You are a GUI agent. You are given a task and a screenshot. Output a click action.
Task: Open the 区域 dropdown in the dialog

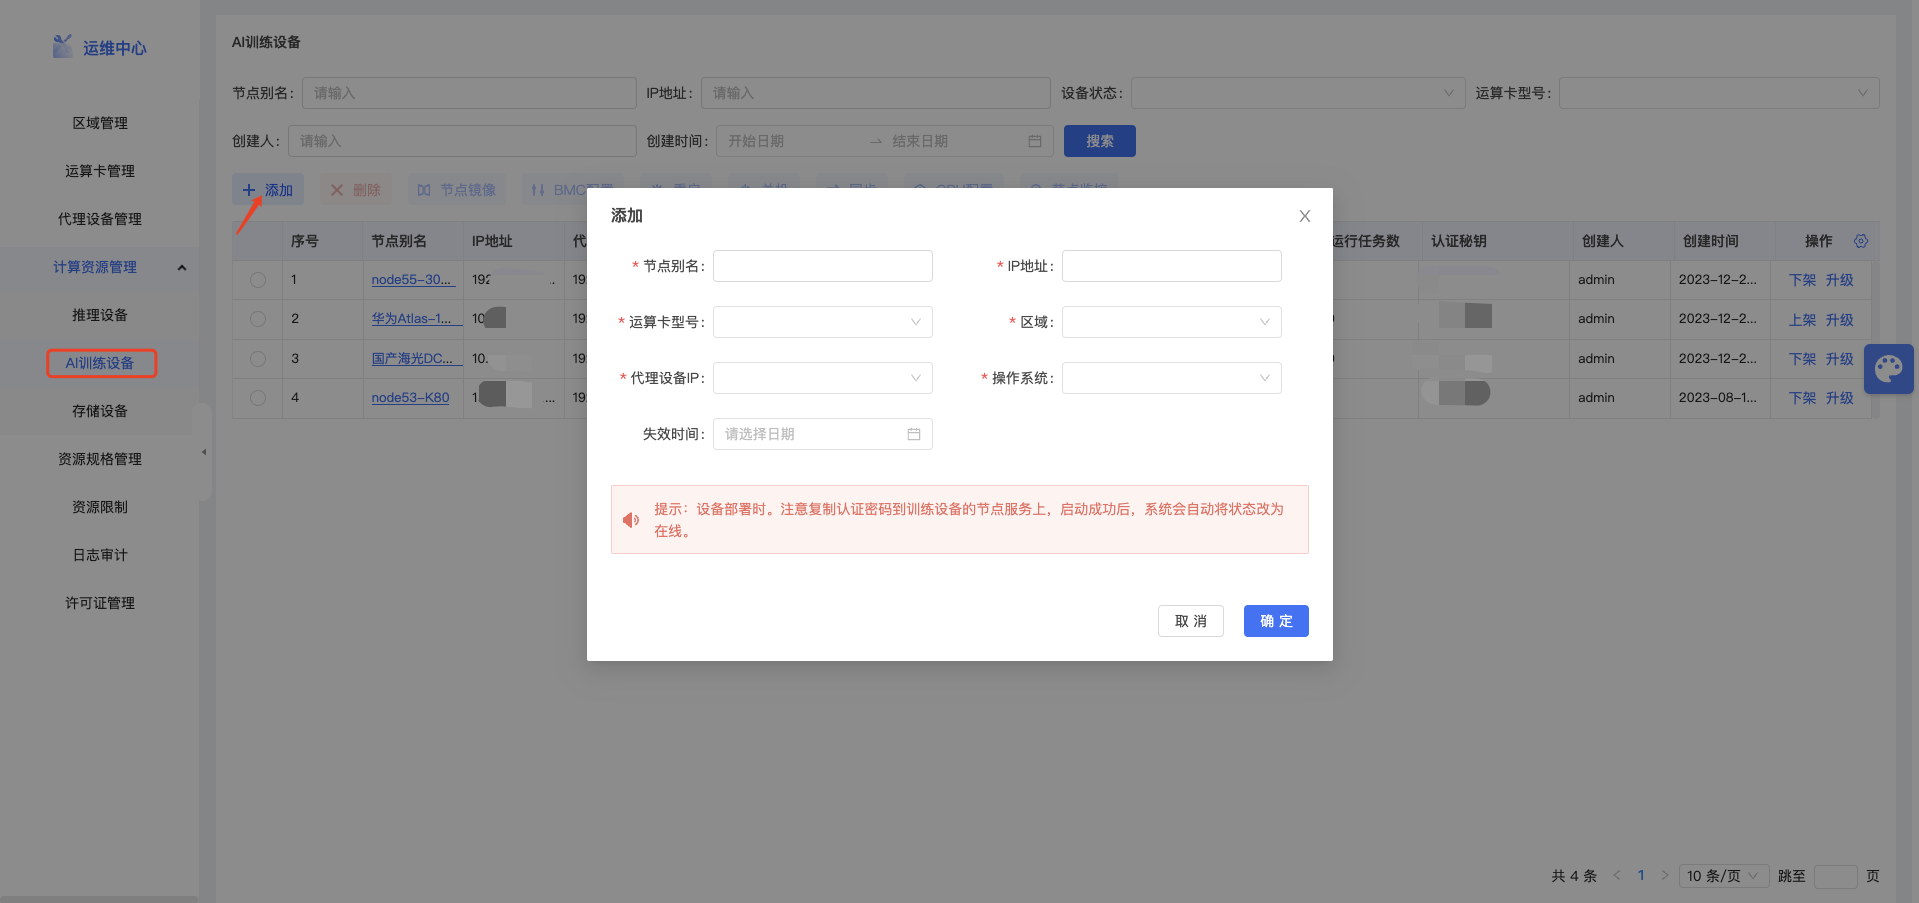1171,322
